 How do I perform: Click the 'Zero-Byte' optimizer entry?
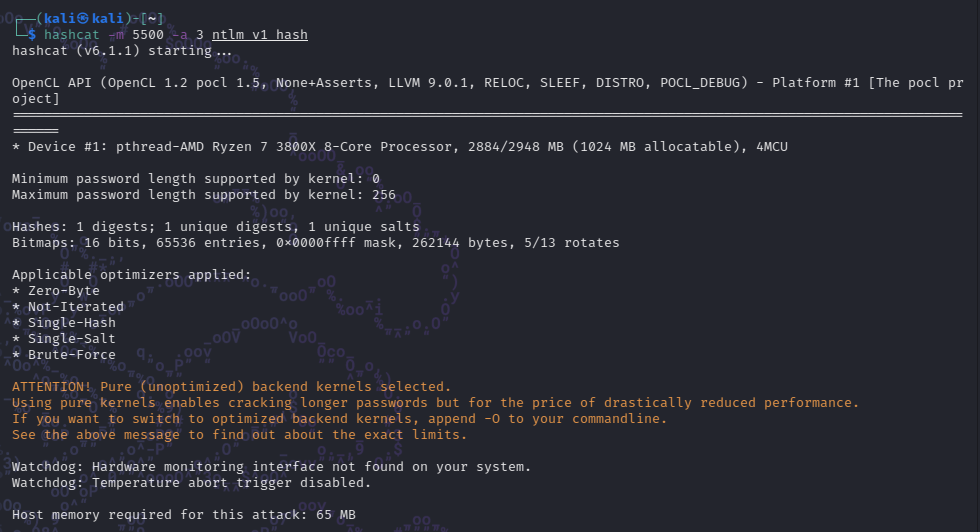(x=64, y=291)
